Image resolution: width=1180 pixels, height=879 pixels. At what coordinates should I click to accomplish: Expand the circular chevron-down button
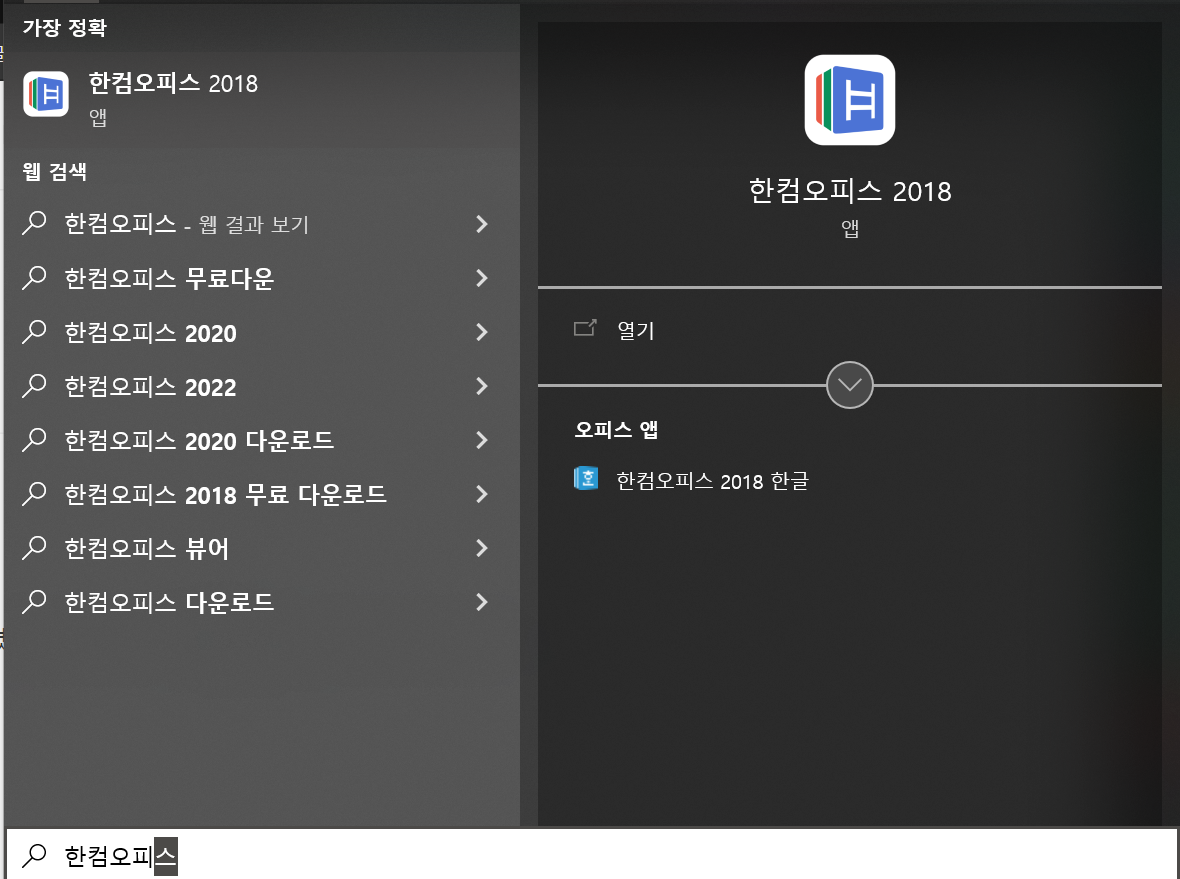point(850,385)
